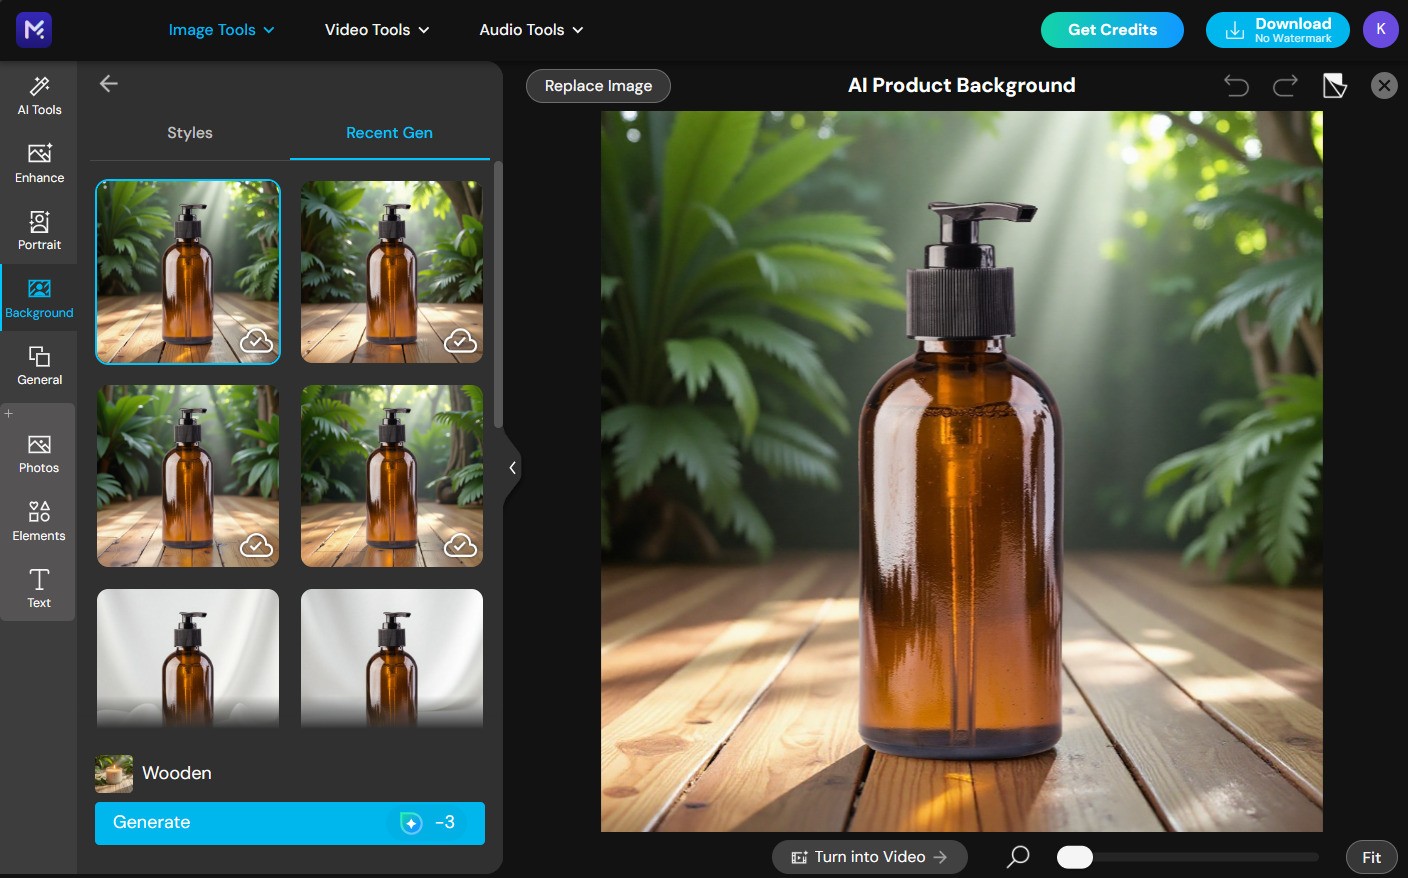Open the Elements panel
Viewport: 1408px width, 878px height.
point(38,521)
